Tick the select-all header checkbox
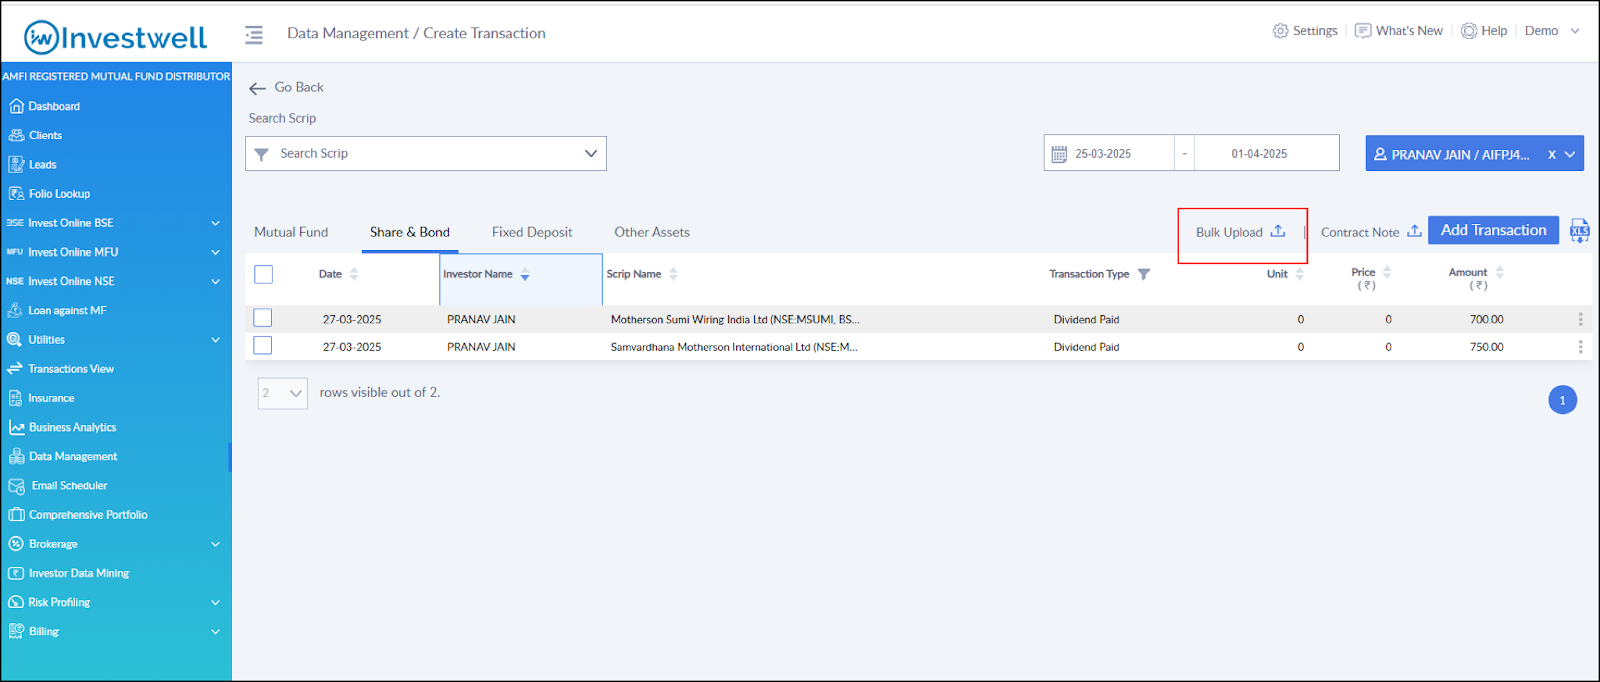The width and height of the screenshot is (1600, 682). coord(264,274)
